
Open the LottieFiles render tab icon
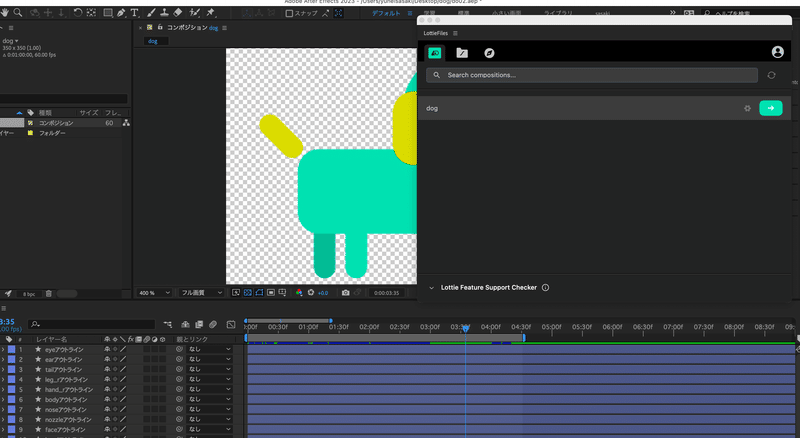(x=435, y=53)
